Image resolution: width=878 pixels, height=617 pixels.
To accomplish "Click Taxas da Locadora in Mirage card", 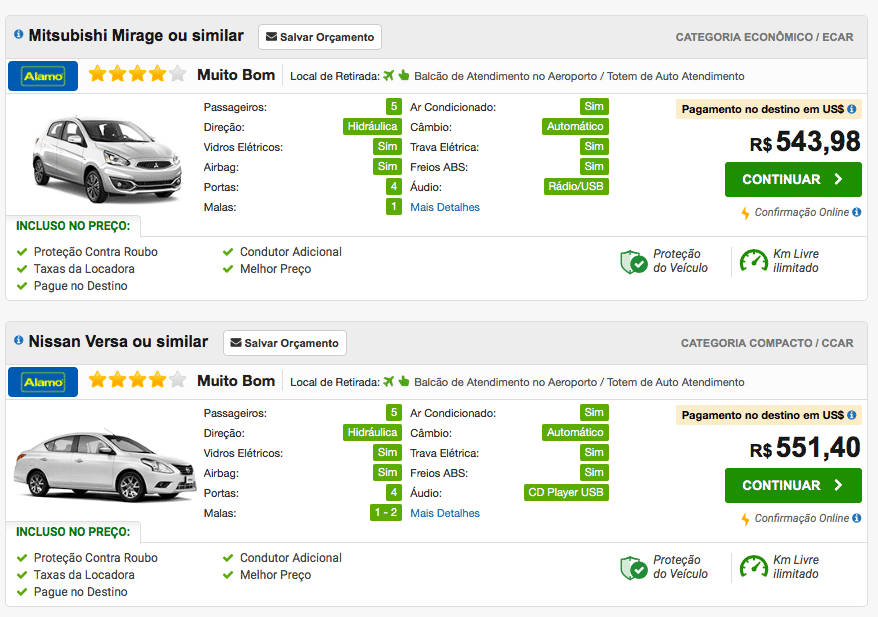I will [84, 269].
